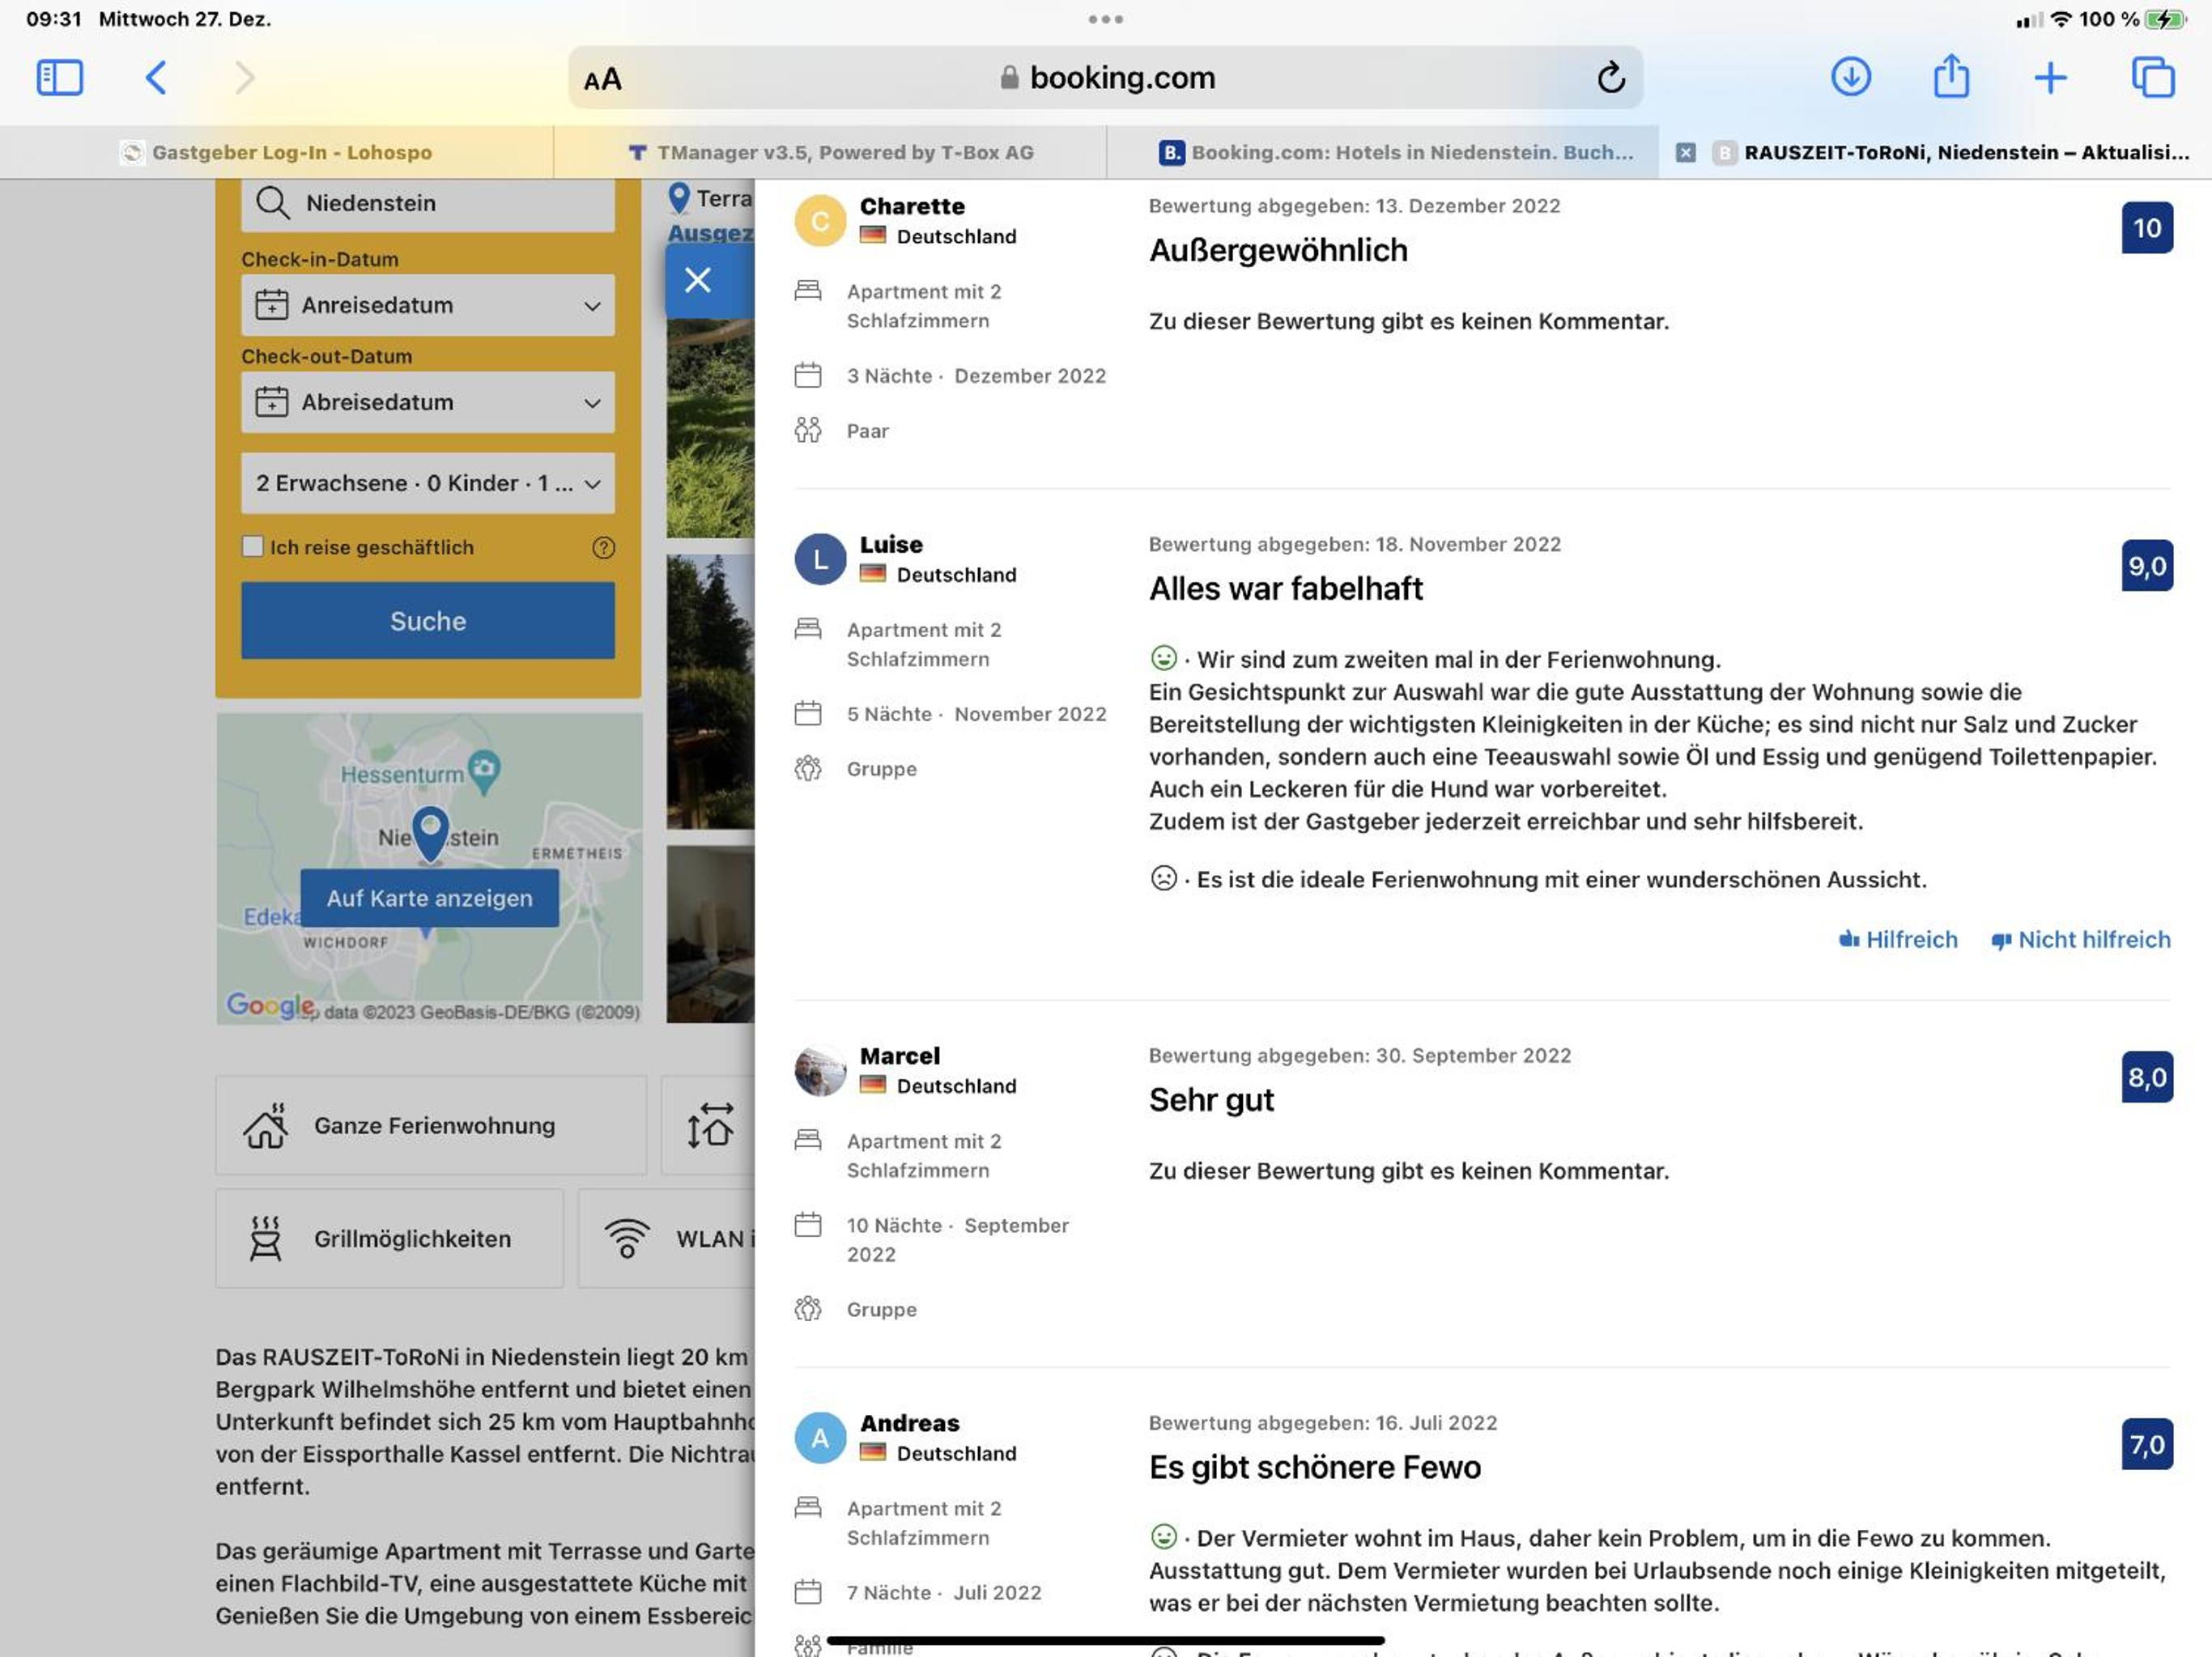Open the tree and house photo thumbnail

tap(710, 691)
